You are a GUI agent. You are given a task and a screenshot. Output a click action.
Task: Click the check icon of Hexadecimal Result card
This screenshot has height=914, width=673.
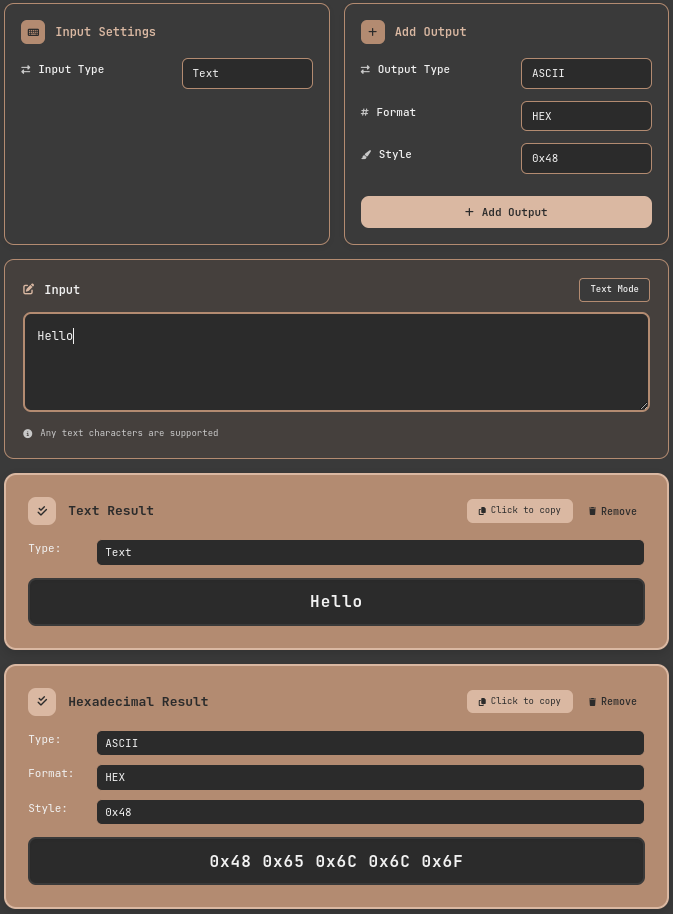coord(42,702)
